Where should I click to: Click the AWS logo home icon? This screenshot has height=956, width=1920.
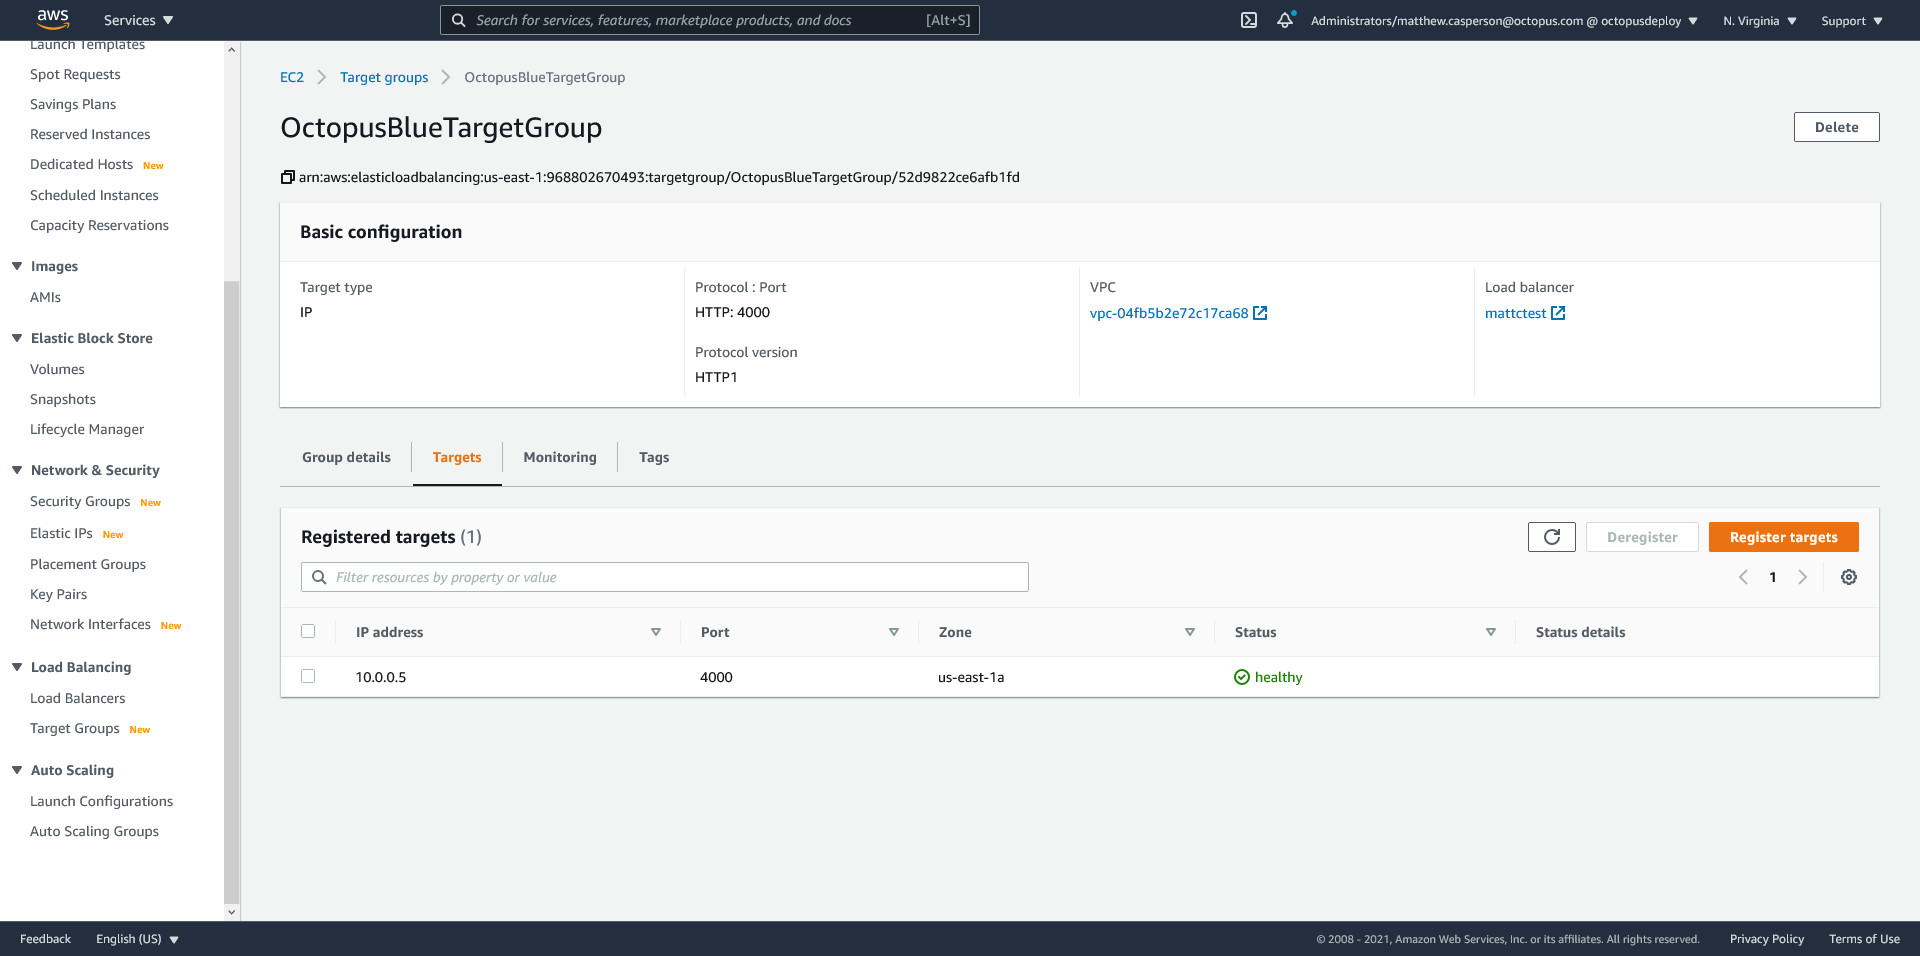click(52, 19)
